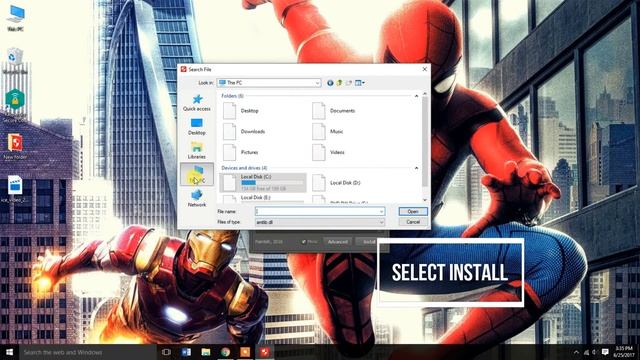640x360 pixels.
Task: Click the Open button
Action: click(x=413, y=211)
